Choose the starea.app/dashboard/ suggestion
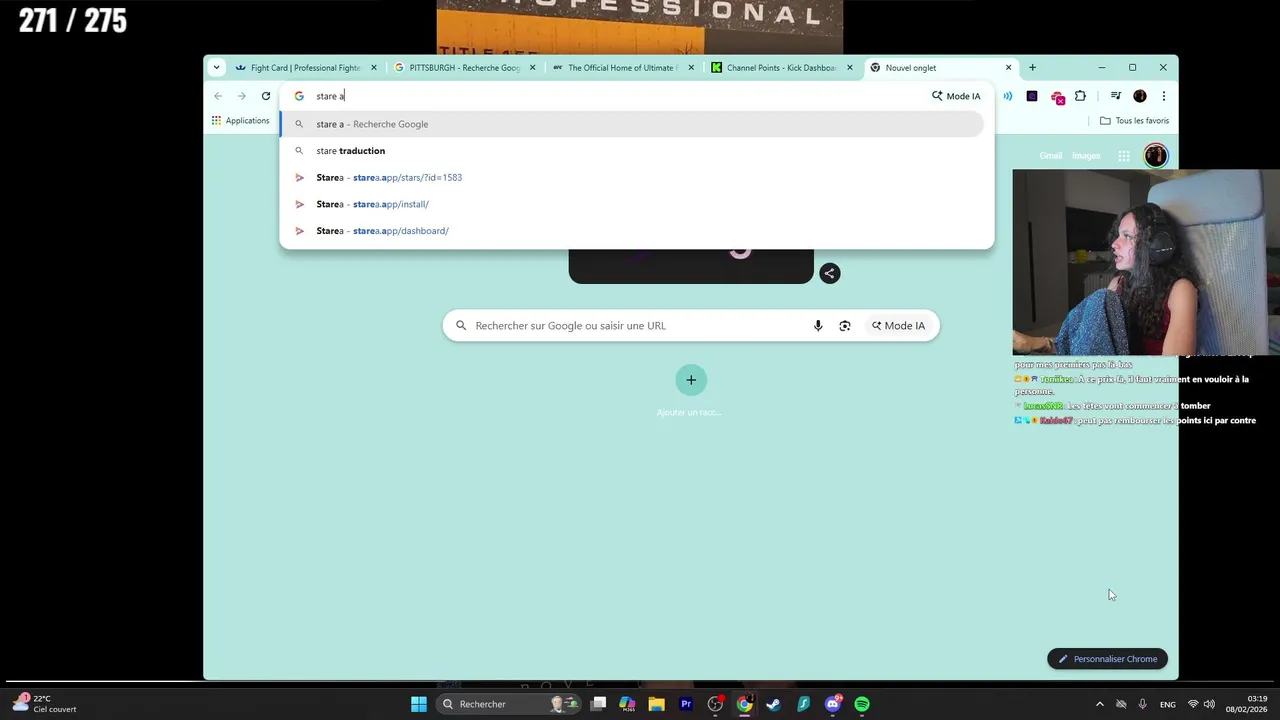Image resolution: width=1280 pixels, height=720 pixels. coord(631,231)
